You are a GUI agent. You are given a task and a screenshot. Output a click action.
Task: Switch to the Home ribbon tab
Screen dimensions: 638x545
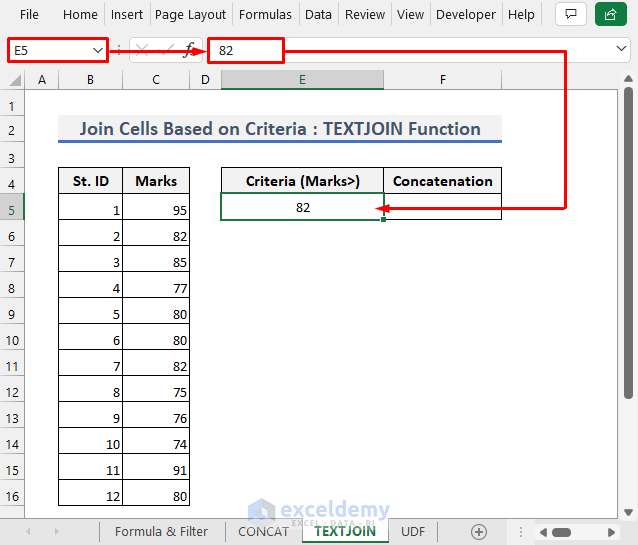click(x=80, y=15)
